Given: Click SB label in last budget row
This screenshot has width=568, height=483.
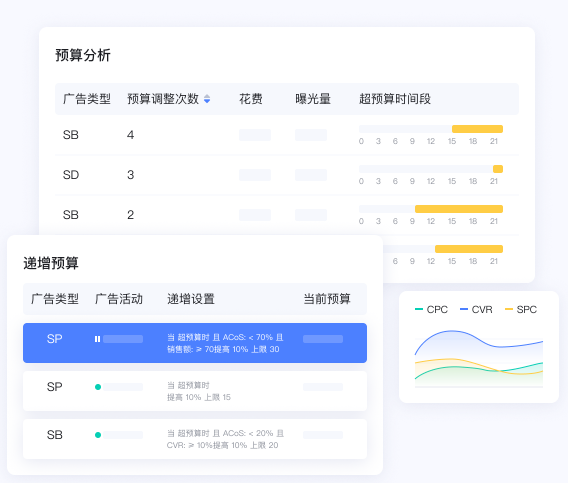Looking at the screenshot, I should (x=55, y=434).
